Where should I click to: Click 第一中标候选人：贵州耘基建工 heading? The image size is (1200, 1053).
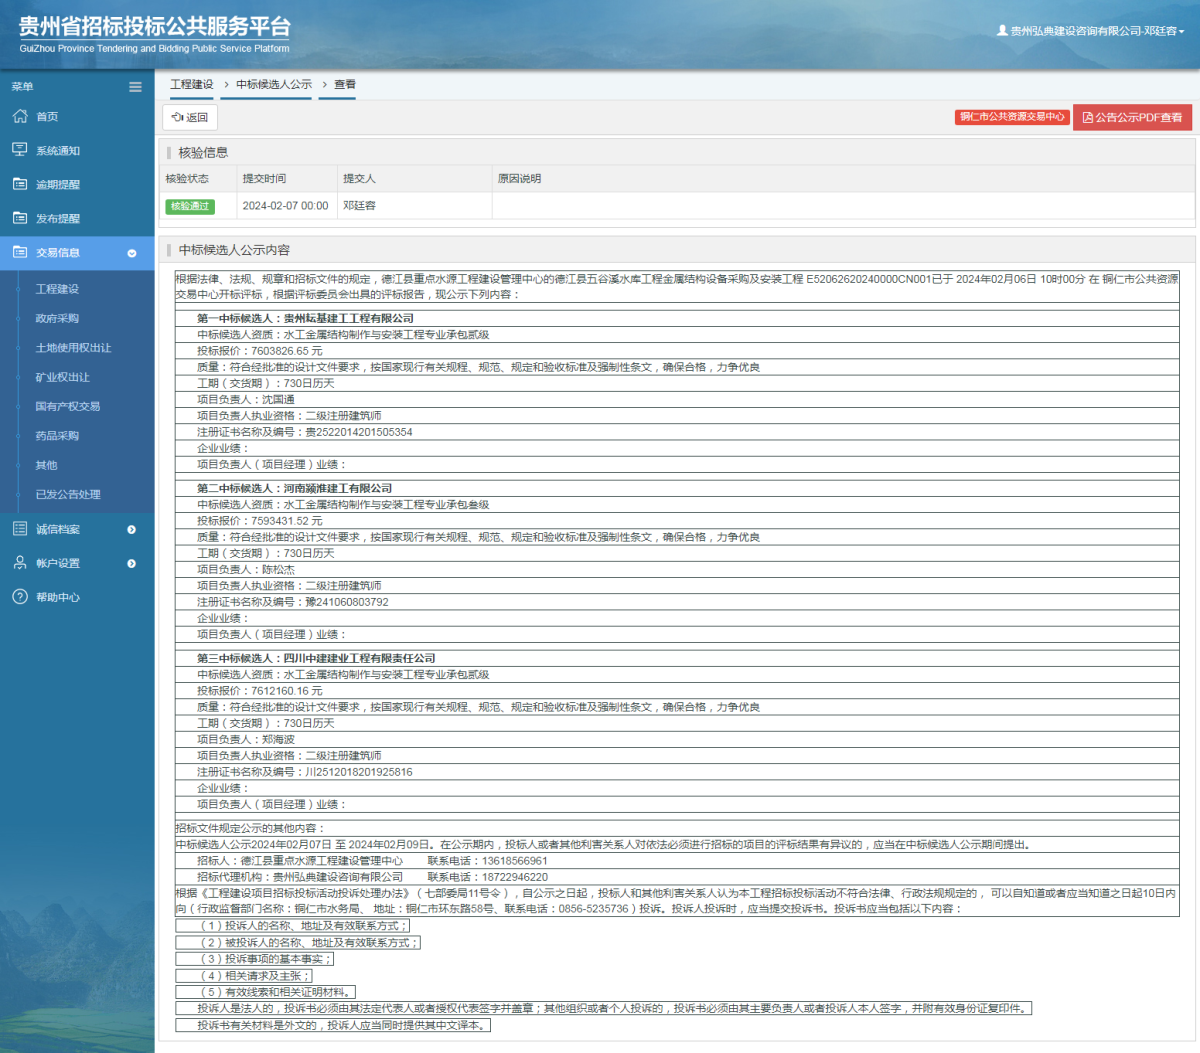[x=305, y=318]
